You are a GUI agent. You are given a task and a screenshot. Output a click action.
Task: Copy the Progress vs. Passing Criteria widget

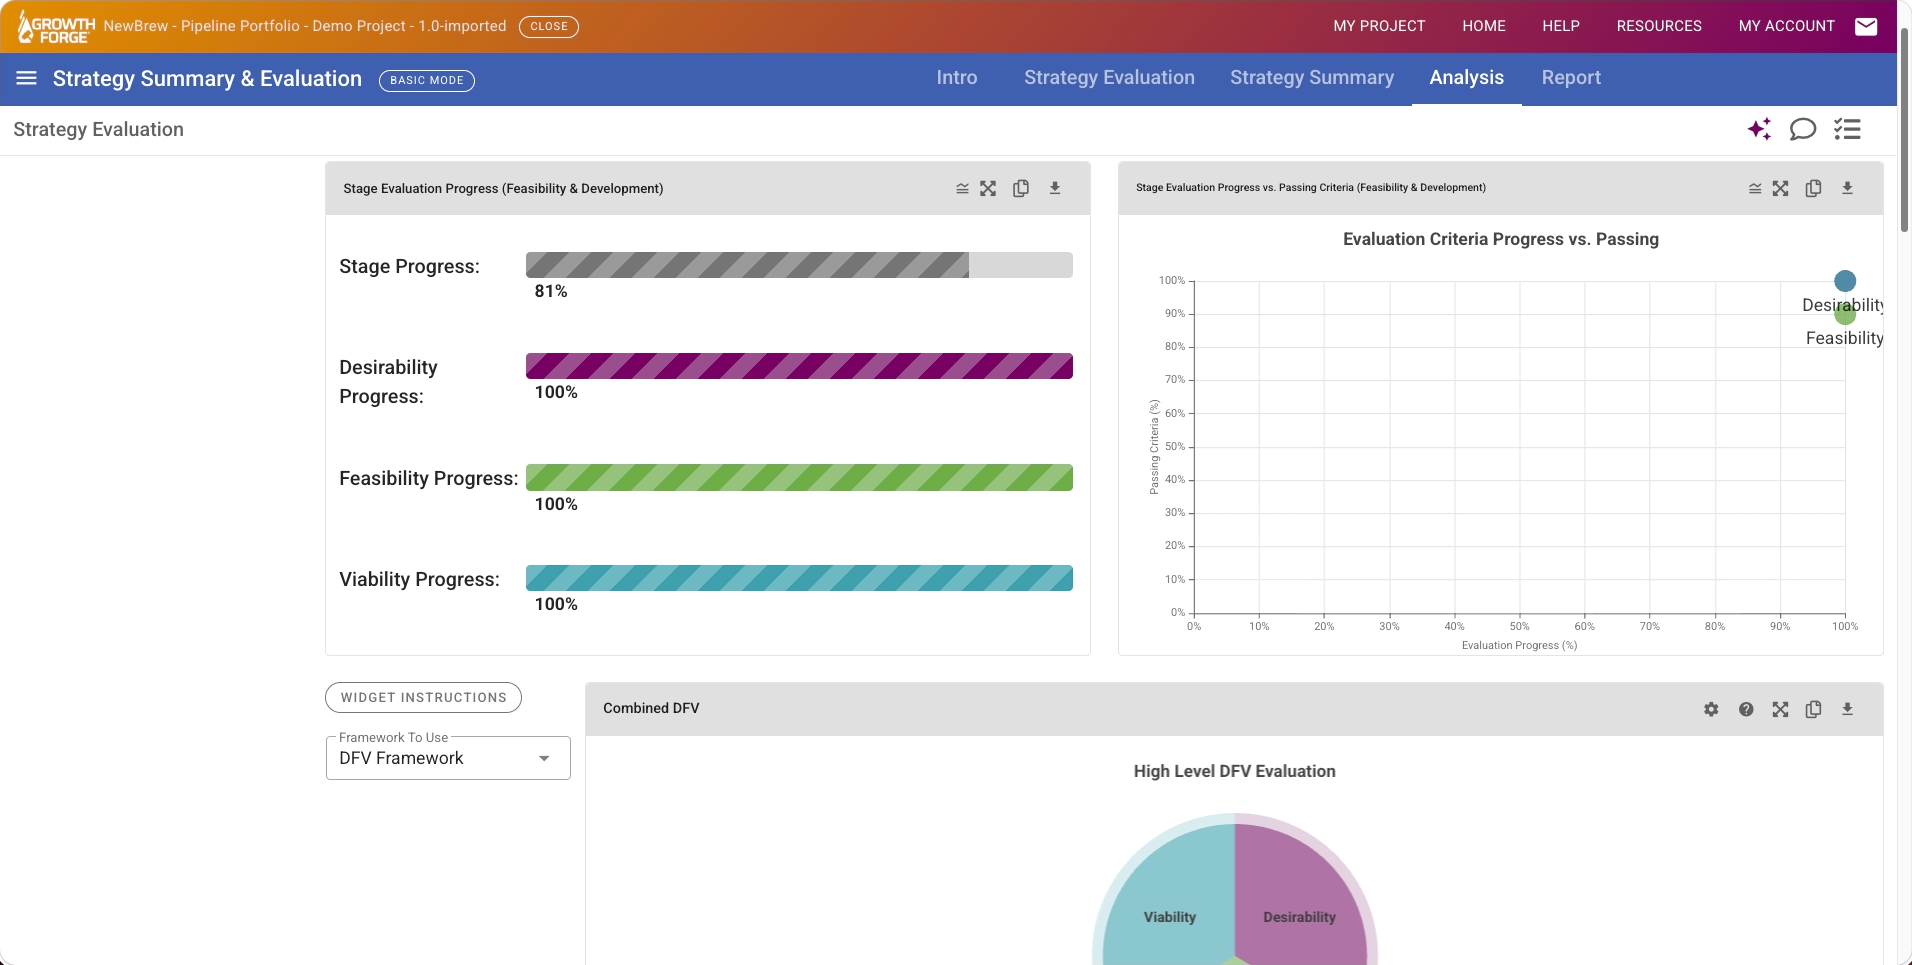tap(1814, 188)
